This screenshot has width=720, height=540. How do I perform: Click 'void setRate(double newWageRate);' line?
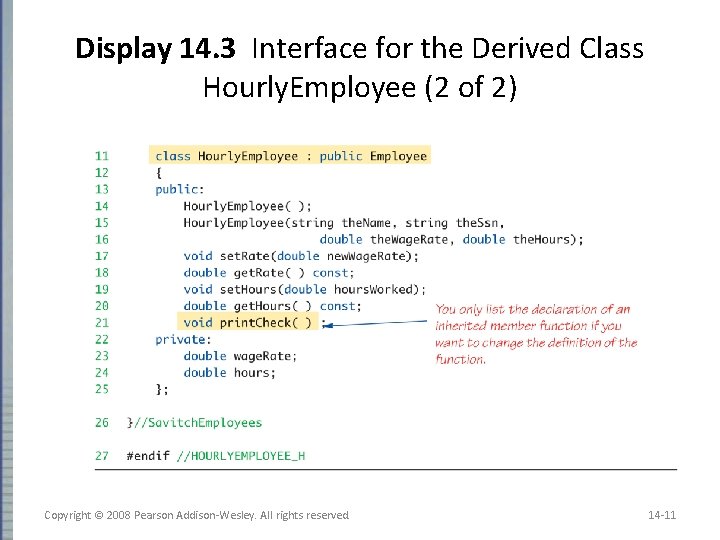pyautogui.click(x=301, y=256)
